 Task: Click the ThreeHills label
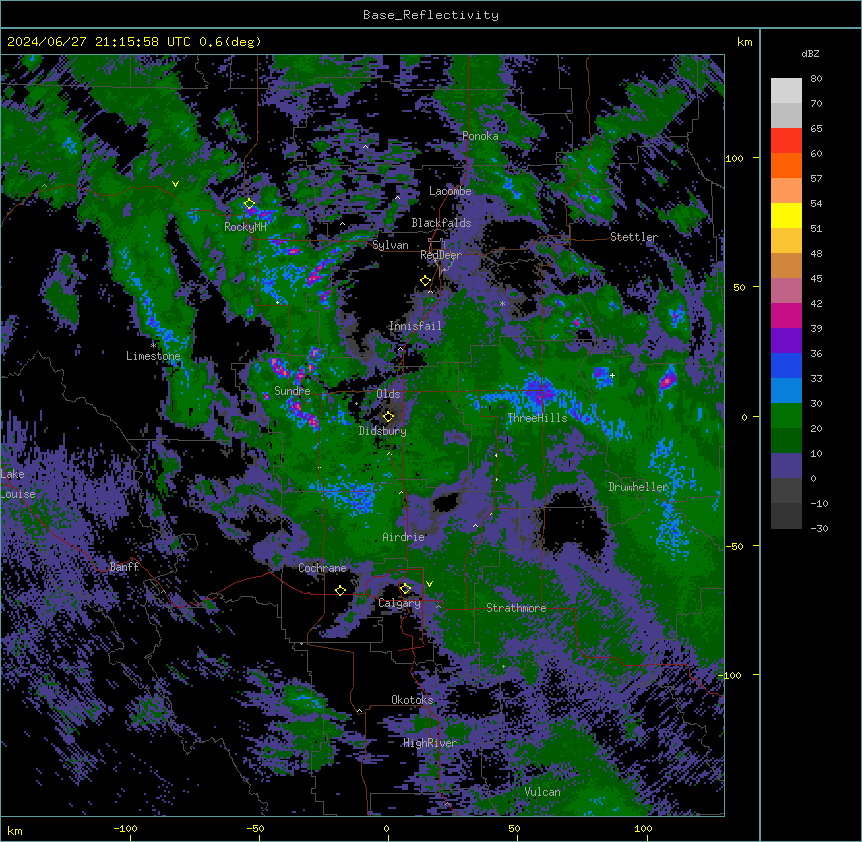coord(537,418)
